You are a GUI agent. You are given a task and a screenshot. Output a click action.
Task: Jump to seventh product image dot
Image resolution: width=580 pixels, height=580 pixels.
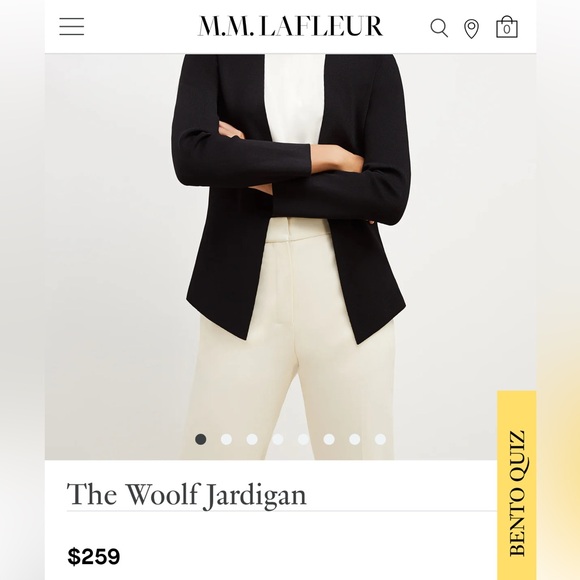pos(354,439)
